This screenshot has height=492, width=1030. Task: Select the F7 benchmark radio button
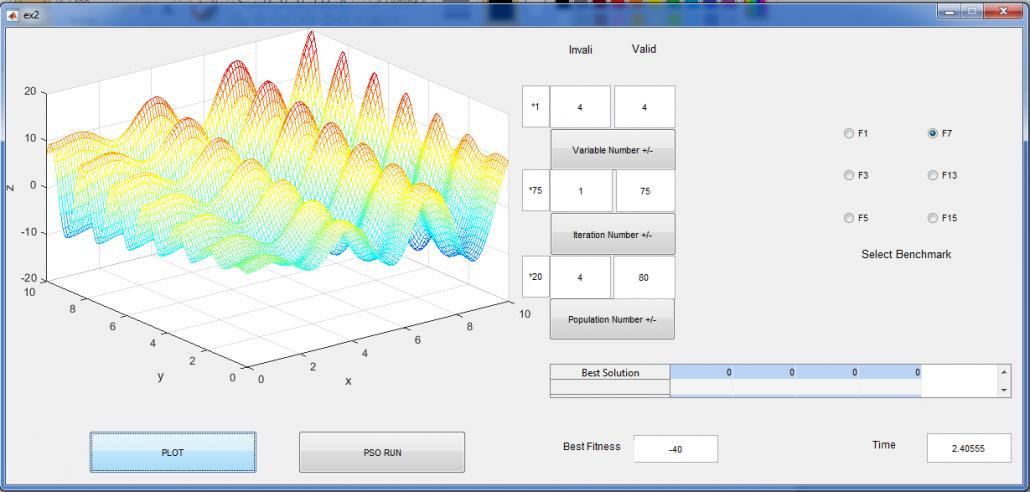tap(933, 133)
